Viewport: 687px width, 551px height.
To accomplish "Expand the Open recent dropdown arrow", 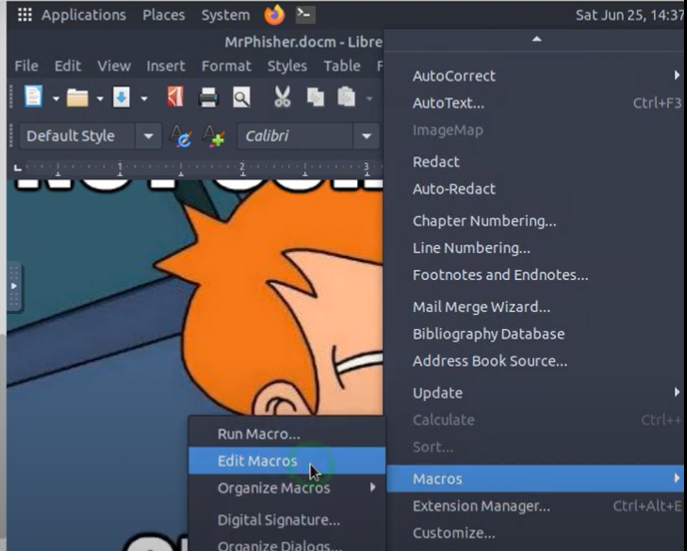I will [100, 99].
